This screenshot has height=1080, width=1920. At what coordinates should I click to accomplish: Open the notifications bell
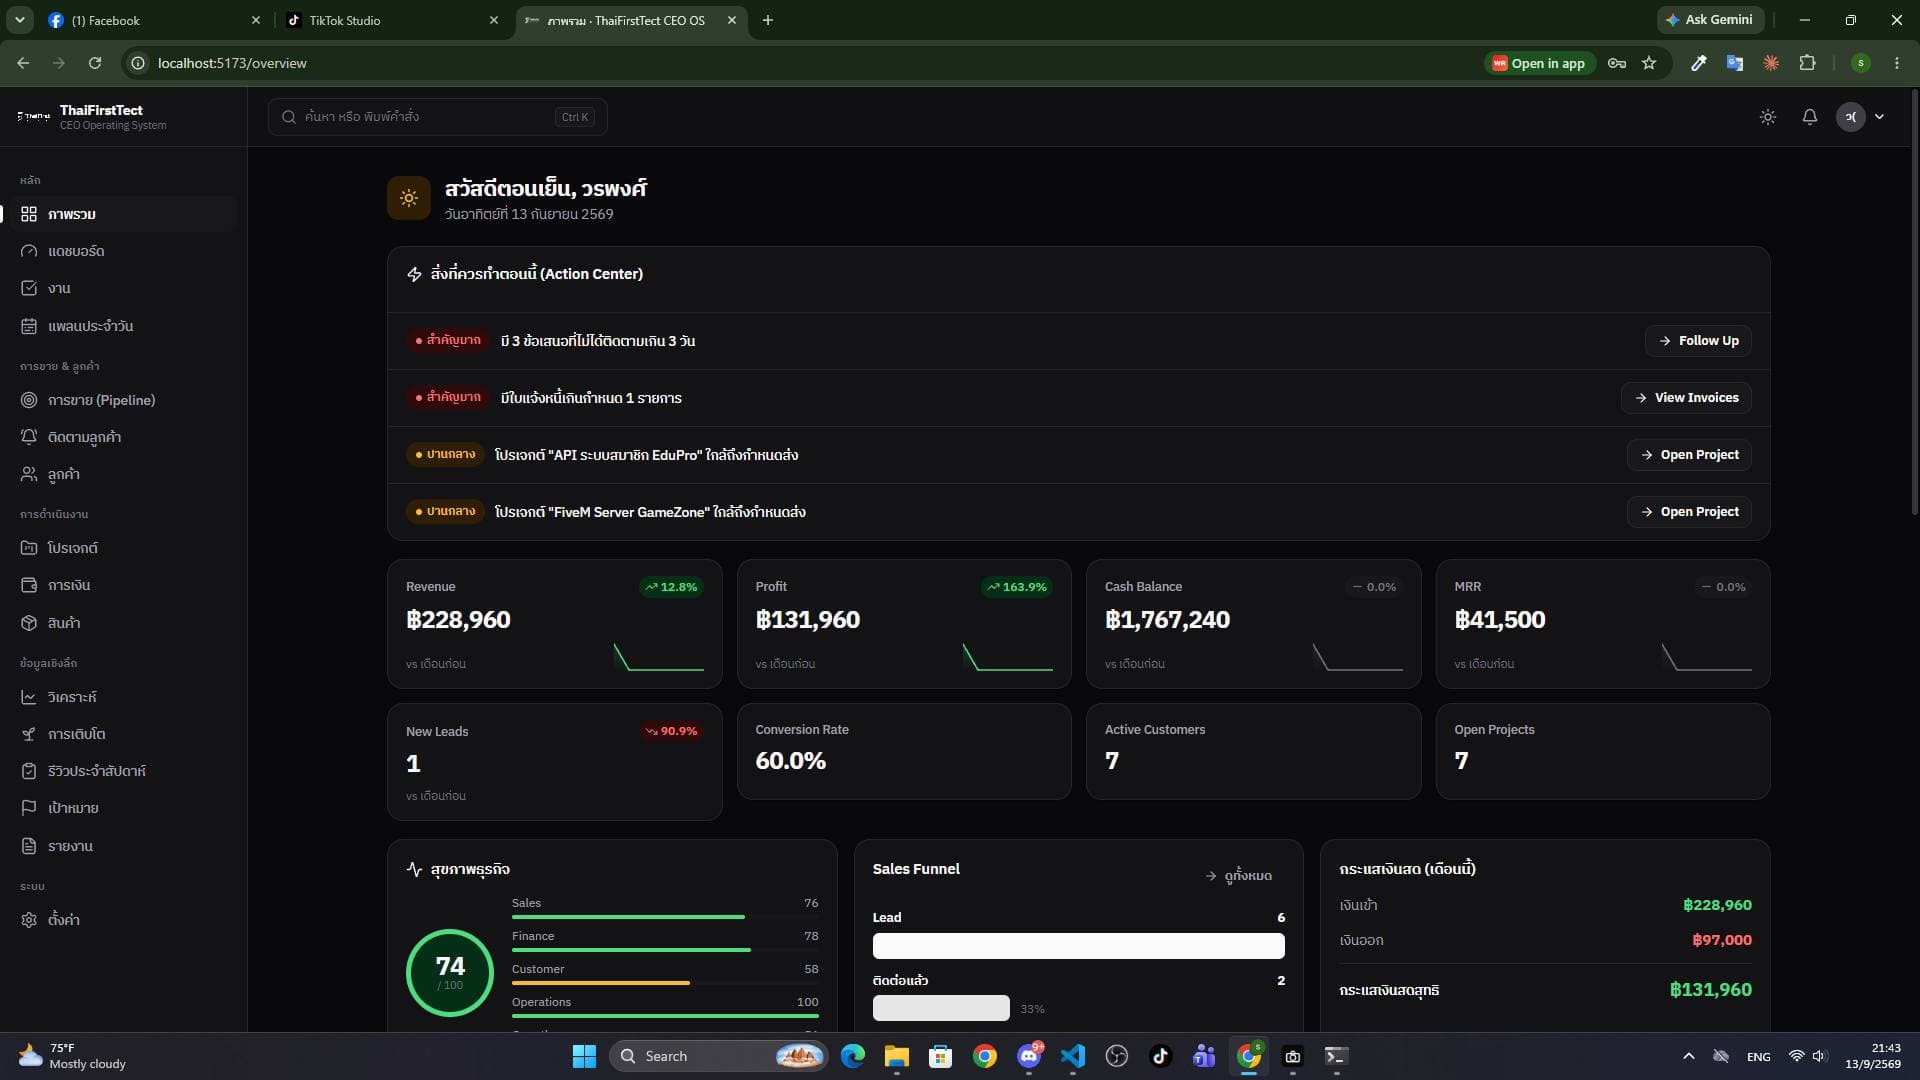[x=1809, y=117]
